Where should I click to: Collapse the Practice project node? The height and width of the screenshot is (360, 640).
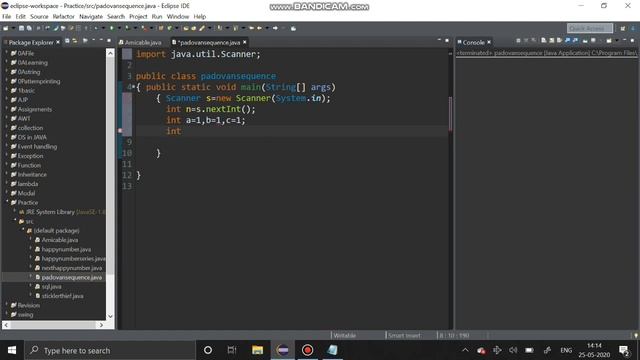click(7, 202)
